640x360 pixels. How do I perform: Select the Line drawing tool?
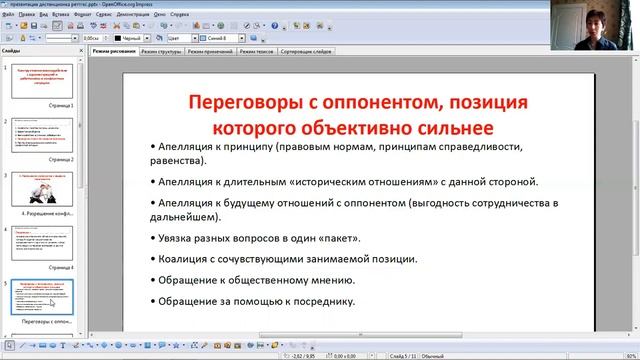pyautogui.click(x=22, y=345)
